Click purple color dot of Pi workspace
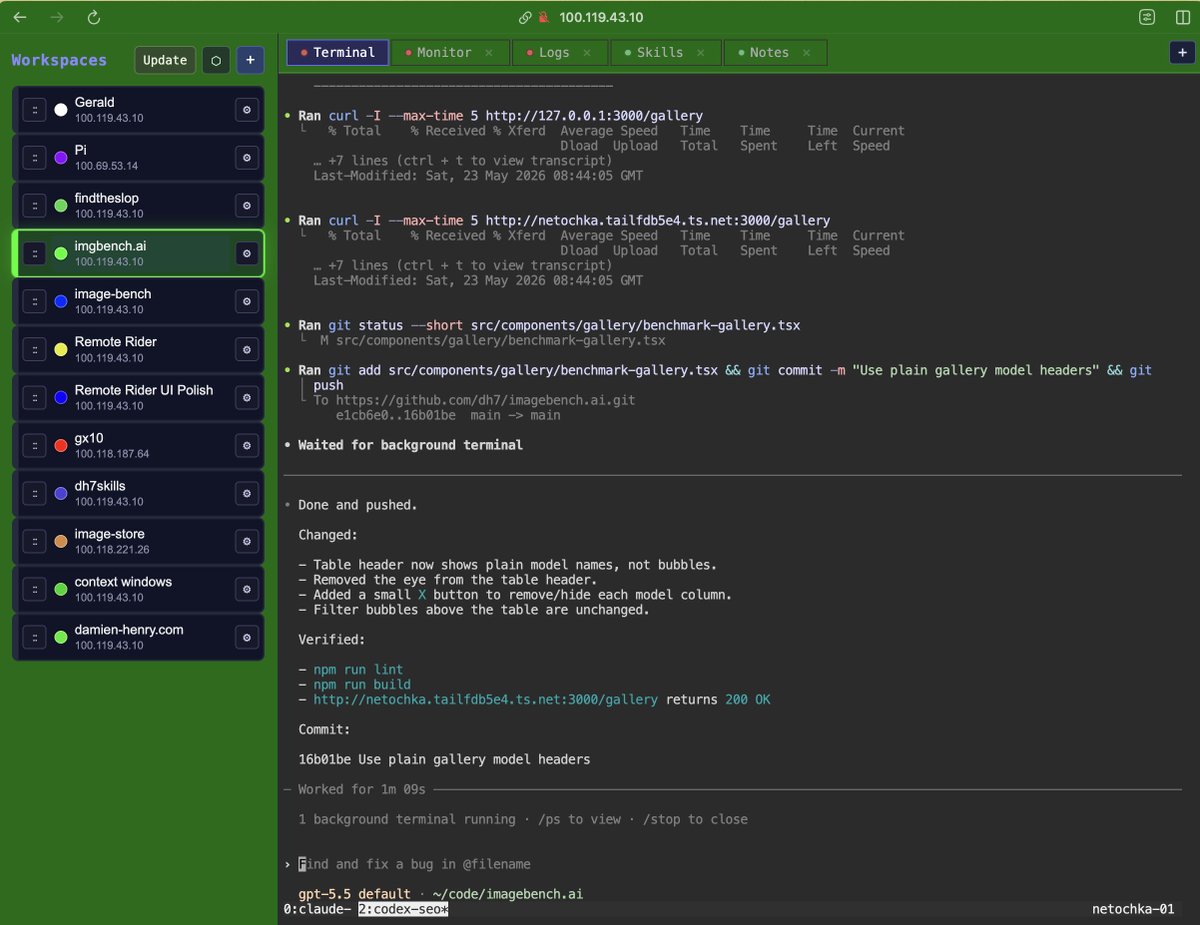This screenshot has width=1200, height=925. click(x=61, y=158)
